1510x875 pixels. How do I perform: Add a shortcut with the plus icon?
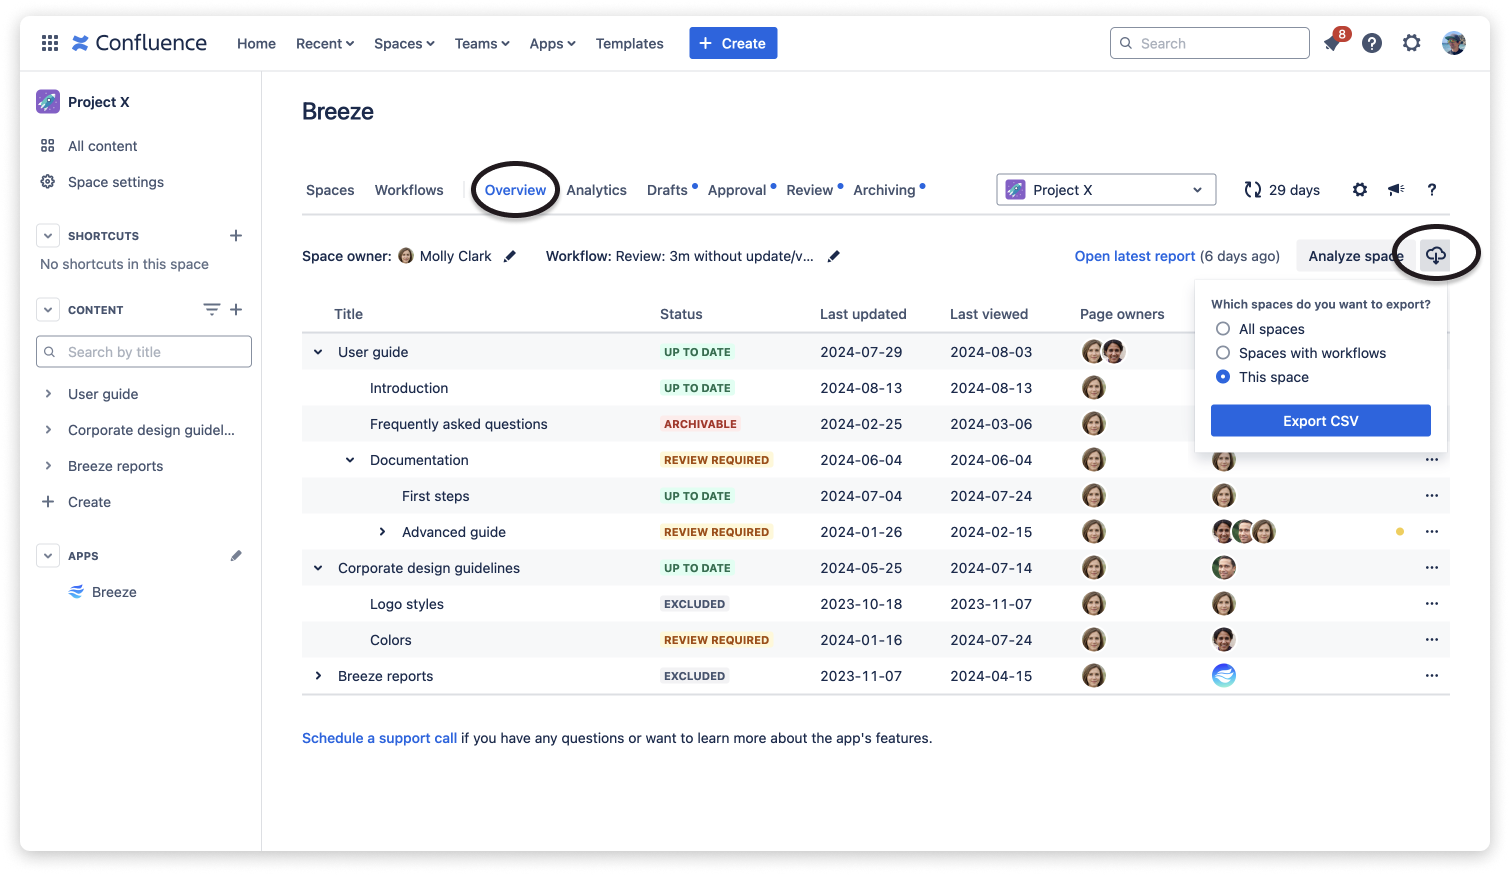[236, 236]
